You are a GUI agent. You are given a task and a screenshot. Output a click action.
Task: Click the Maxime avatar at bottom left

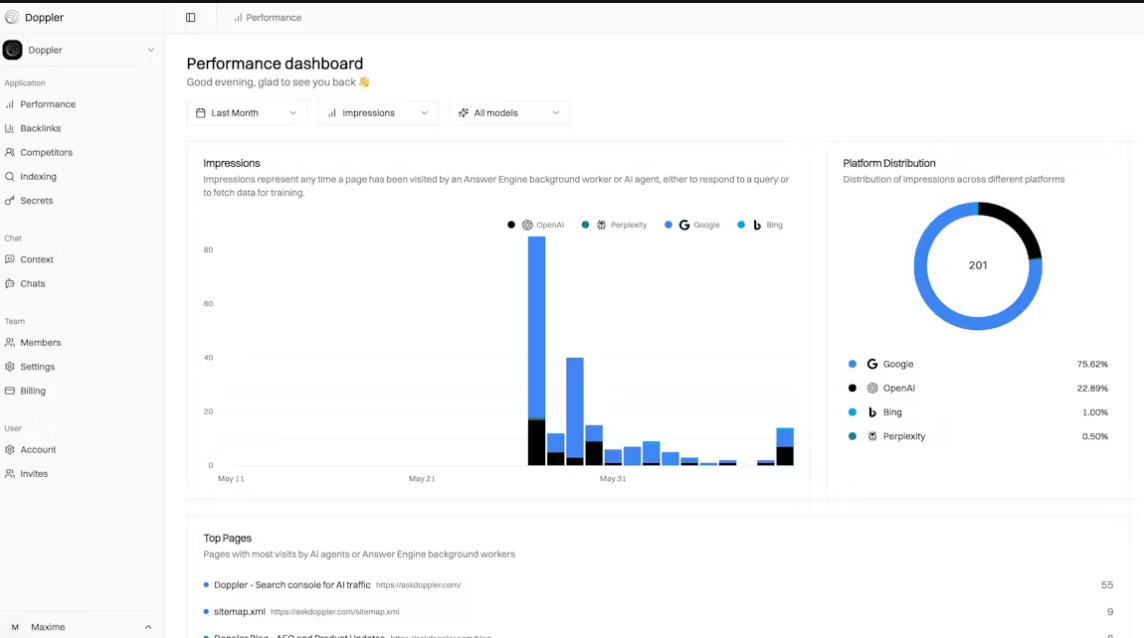pyautogui.click(x=15, y=627)
